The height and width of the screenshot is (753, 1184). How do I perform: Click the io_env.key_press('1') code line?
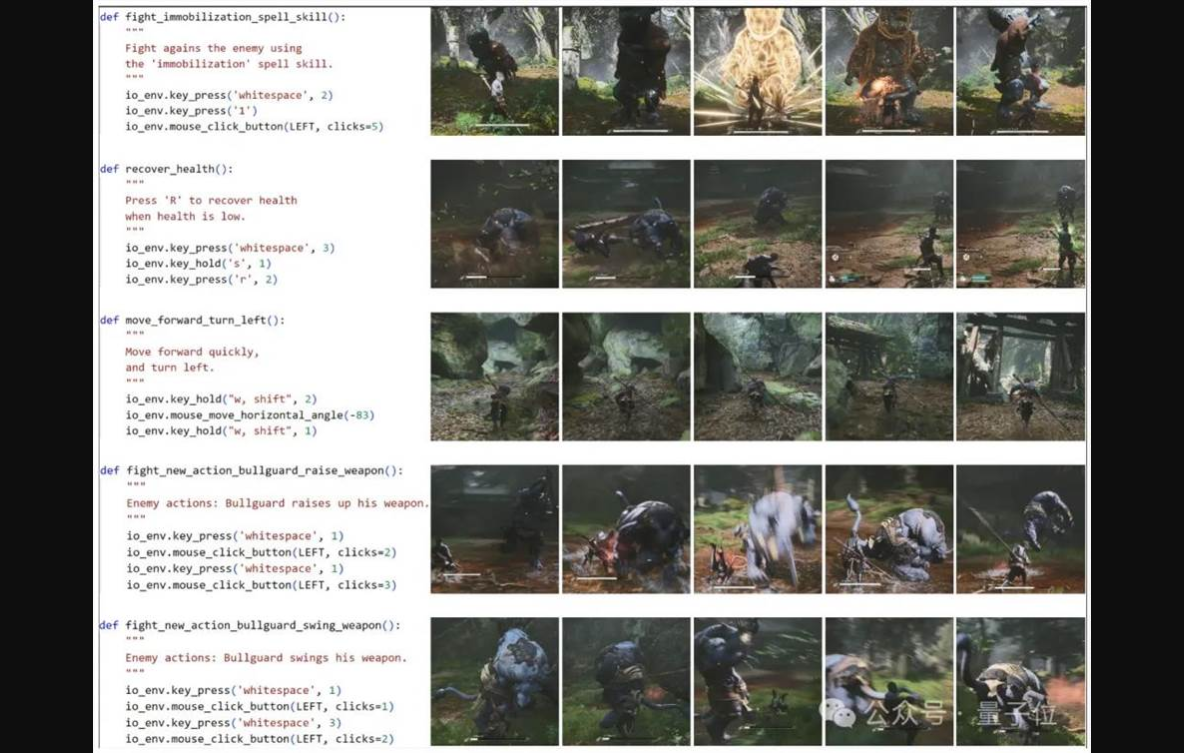click(x=191, y=111)
